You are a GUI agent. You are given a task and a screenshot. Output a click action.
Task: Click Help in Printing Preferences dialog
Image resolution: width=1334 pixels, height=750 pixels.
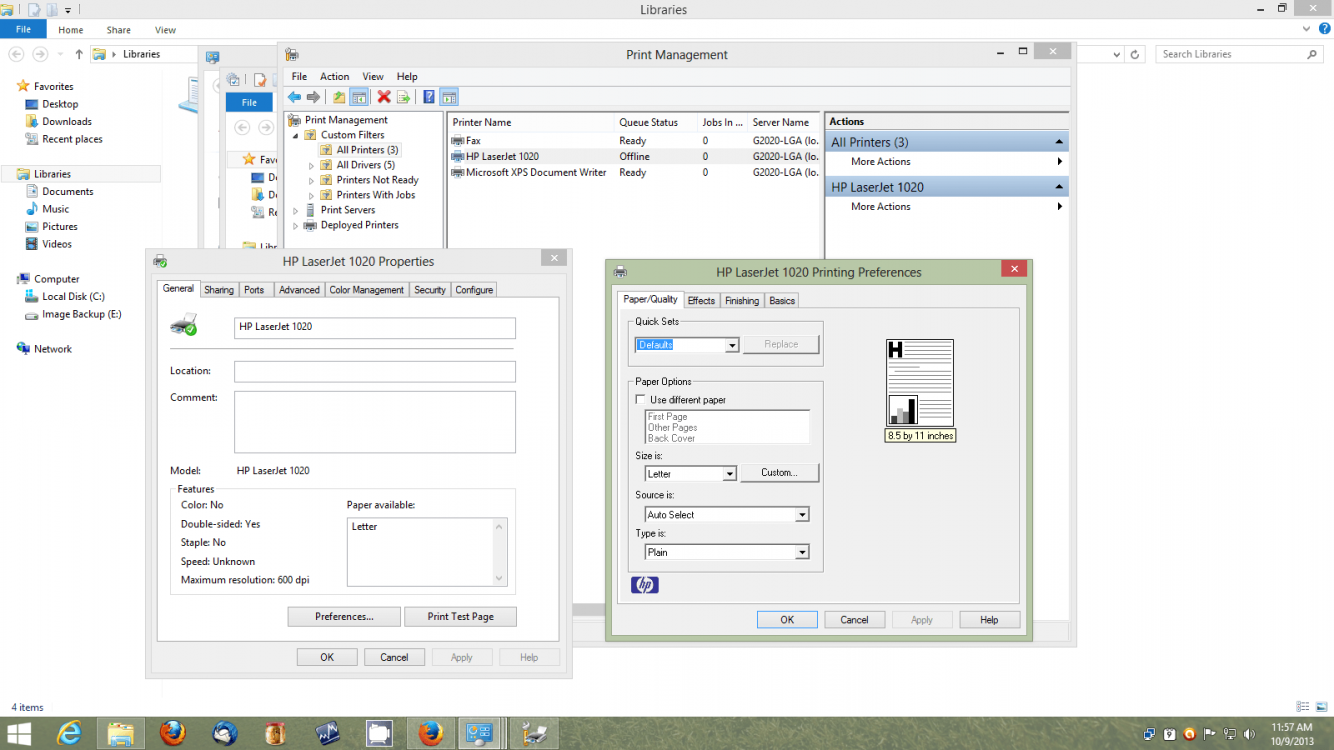[x=989, y=620]
